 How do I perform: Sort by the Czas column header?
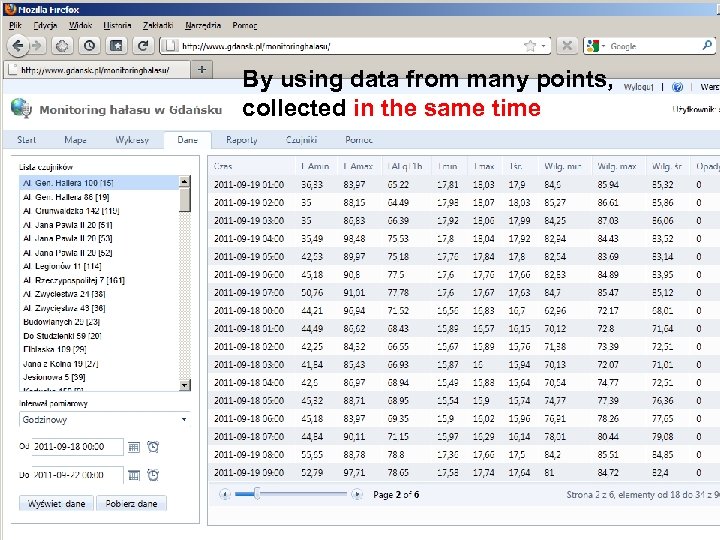[251, 166]
